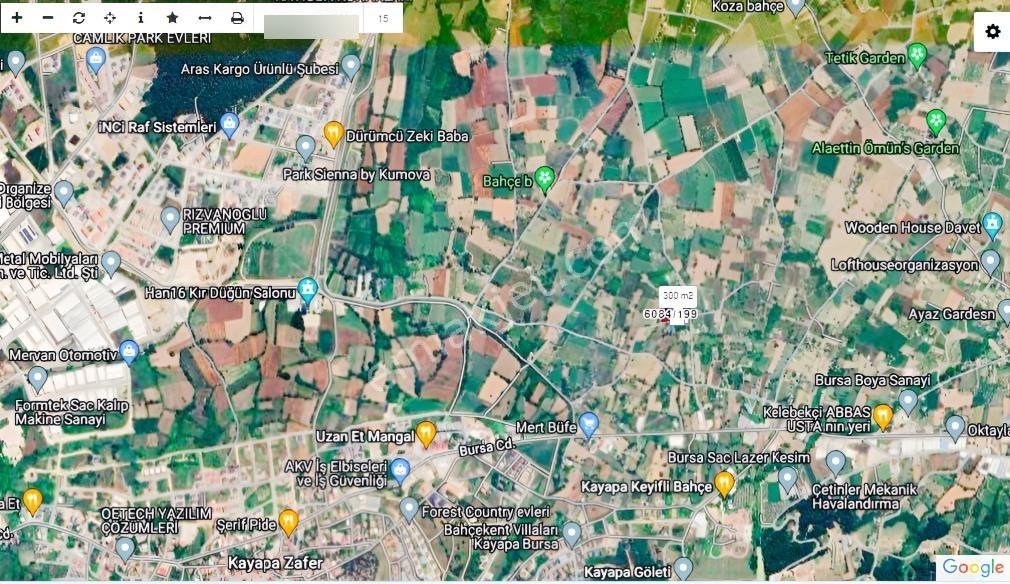Open Dürümcü Zeki Baba restaurant marker
Viewport: 1010px width, 584px height.
pyautogui.click(x=333, y=135)
